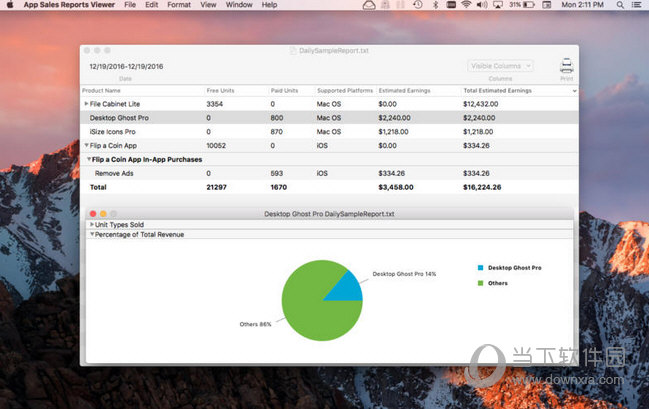Viewport: 649px width, 409px height.
Task: Click the green Others legend swatch
Action: [480, 283]
